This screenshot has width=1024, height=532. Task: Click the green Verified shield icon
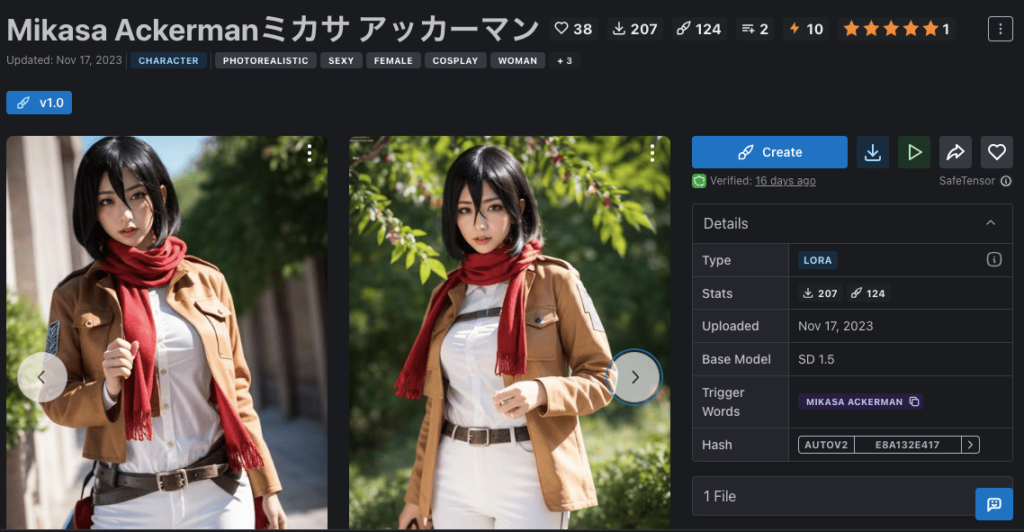point(699,181)
